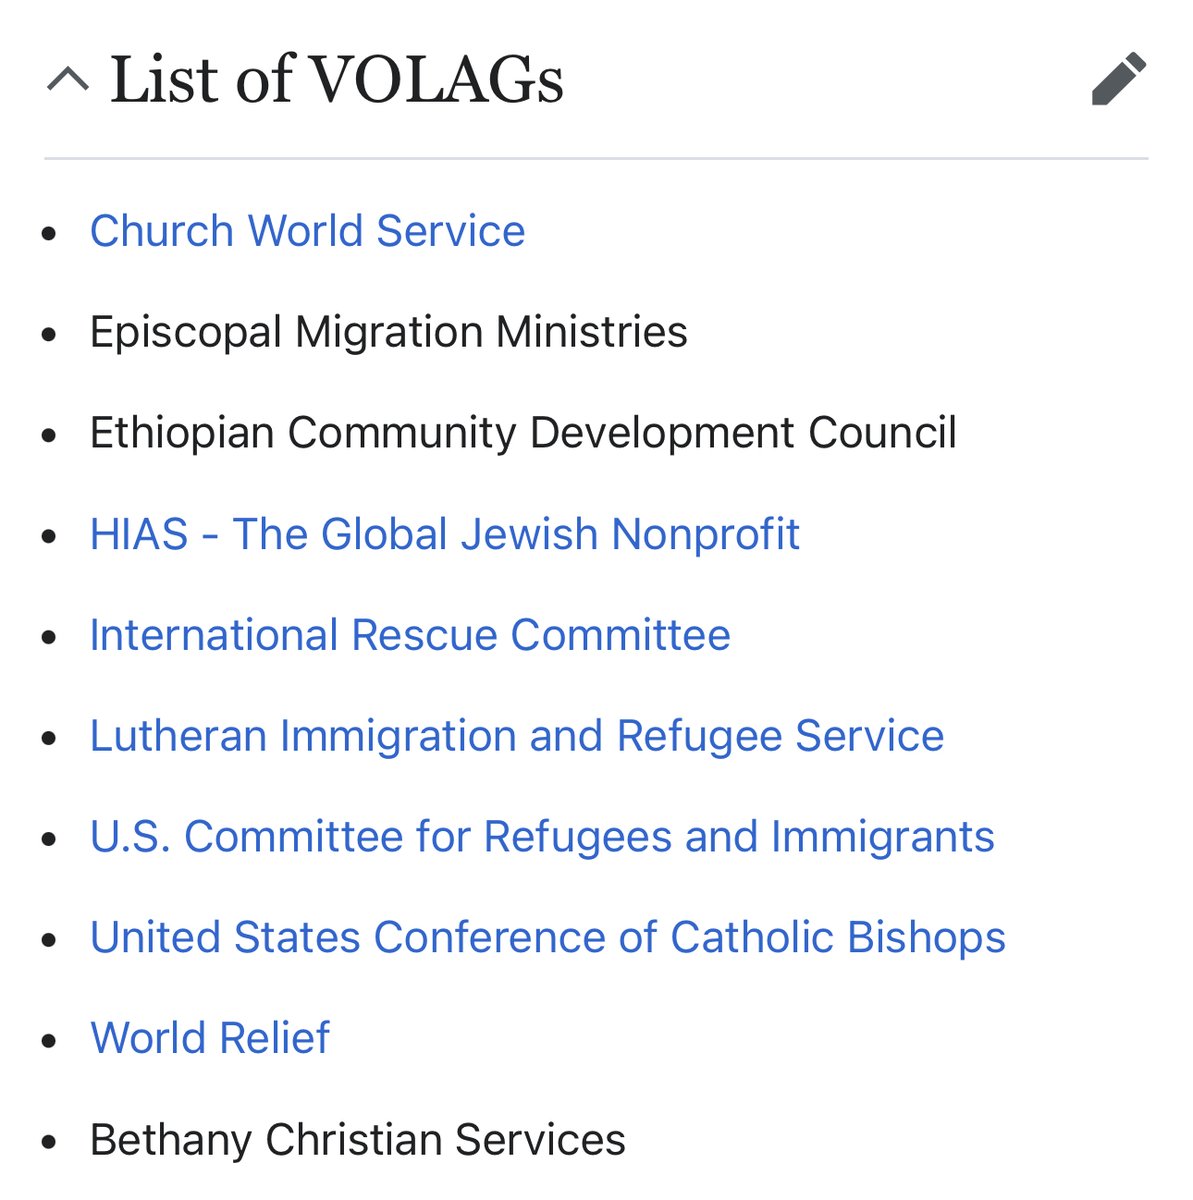Viewport: 1193px width, 1200px height.
Task: Click the Bethany Christian Services entry
Action: click(x=357, y=1140)
